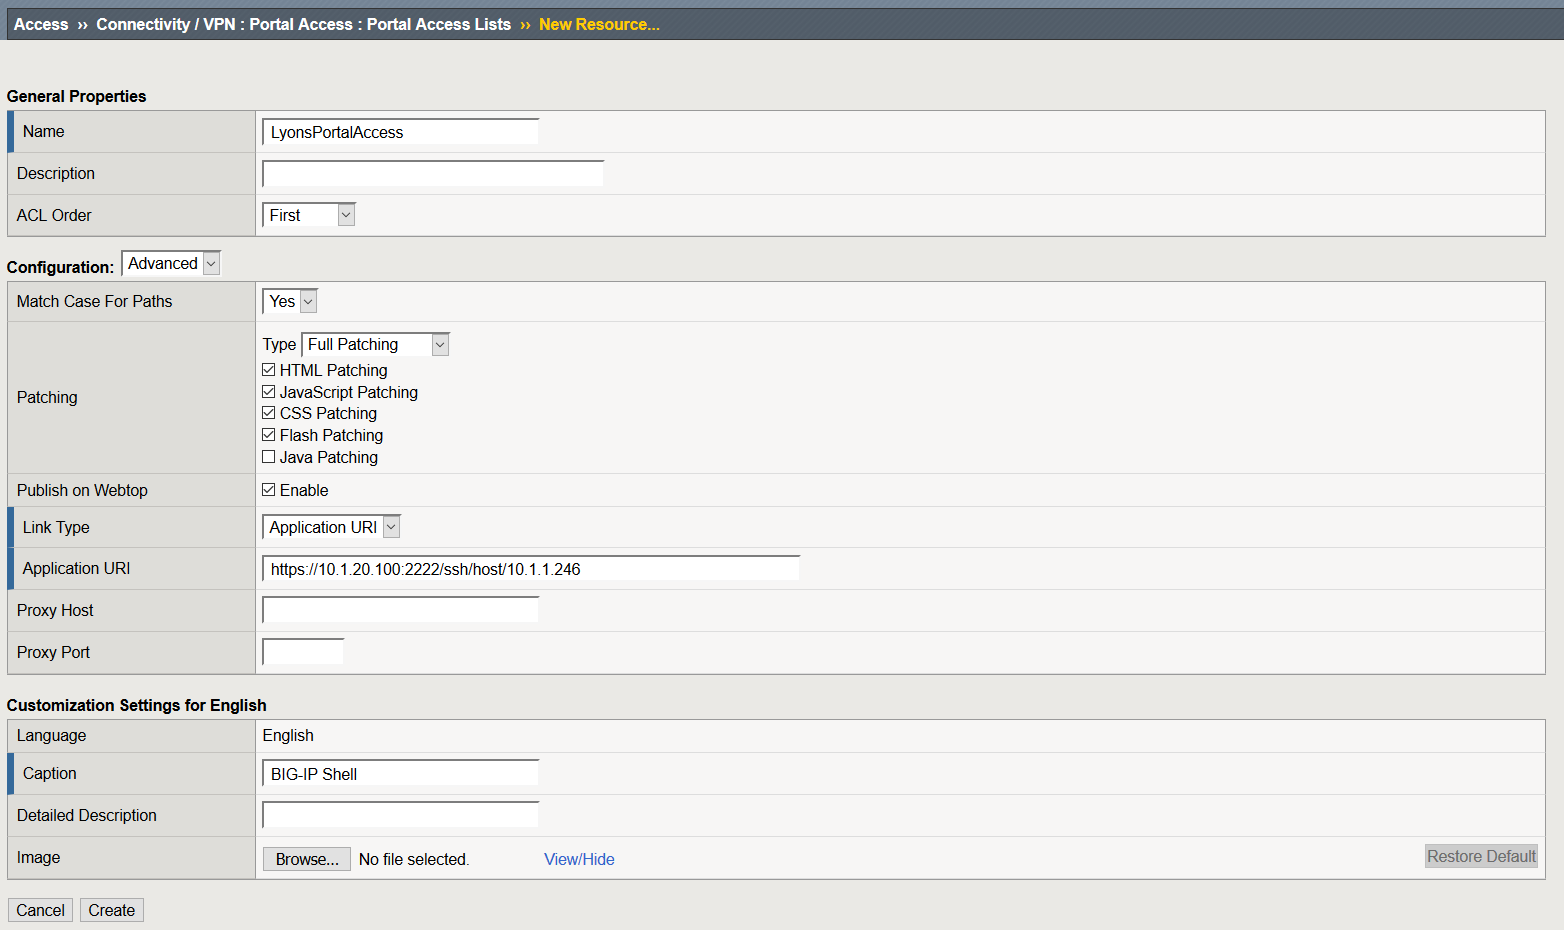Uncheck JavaScript Patching option
The image size is (1564, 930).
coord(268,392)
